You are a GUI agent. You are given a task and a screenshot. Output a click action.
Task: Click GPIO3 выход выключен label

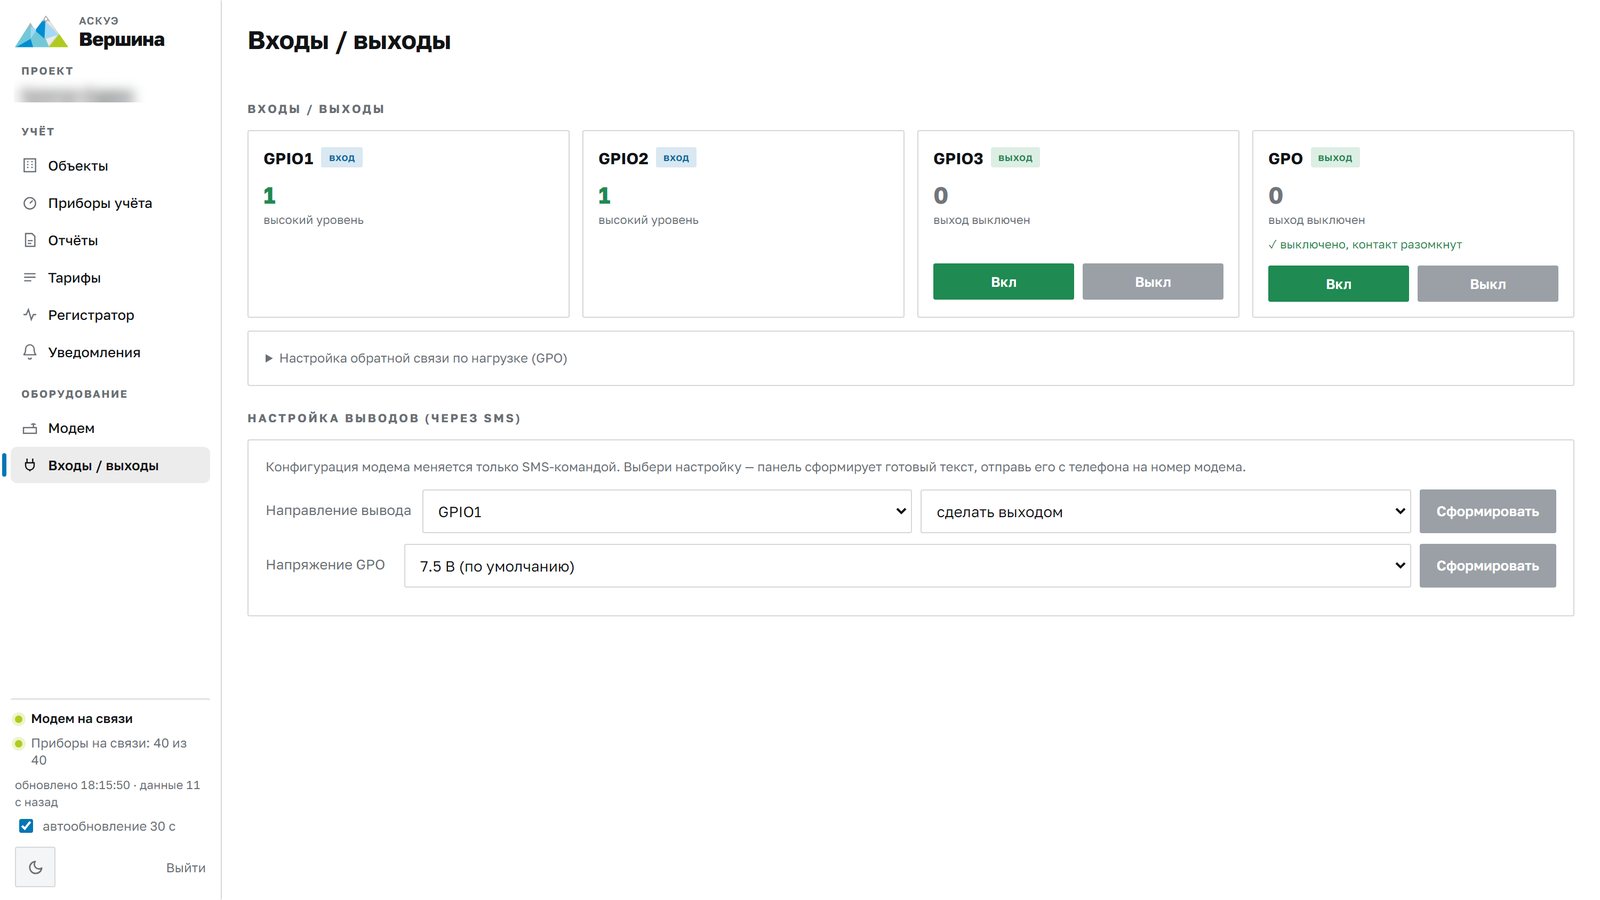click(981, 220)
